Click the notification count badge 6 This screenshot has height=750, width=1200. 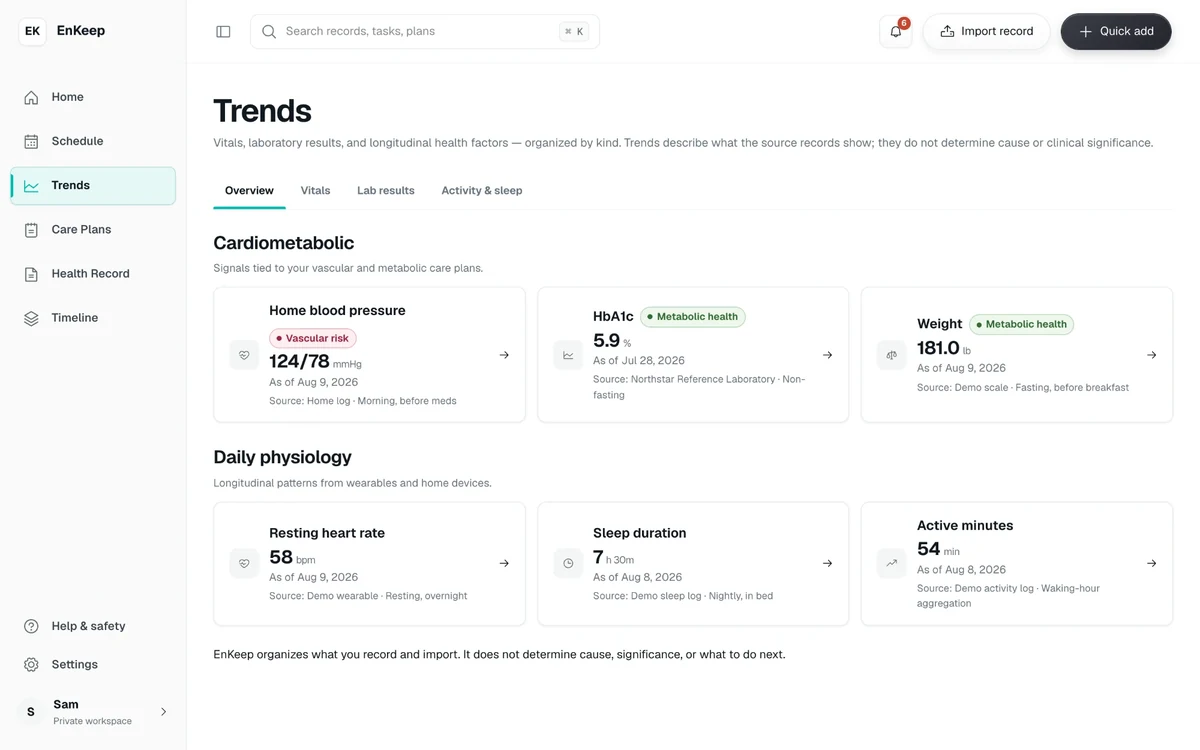[x=904, y=23]
